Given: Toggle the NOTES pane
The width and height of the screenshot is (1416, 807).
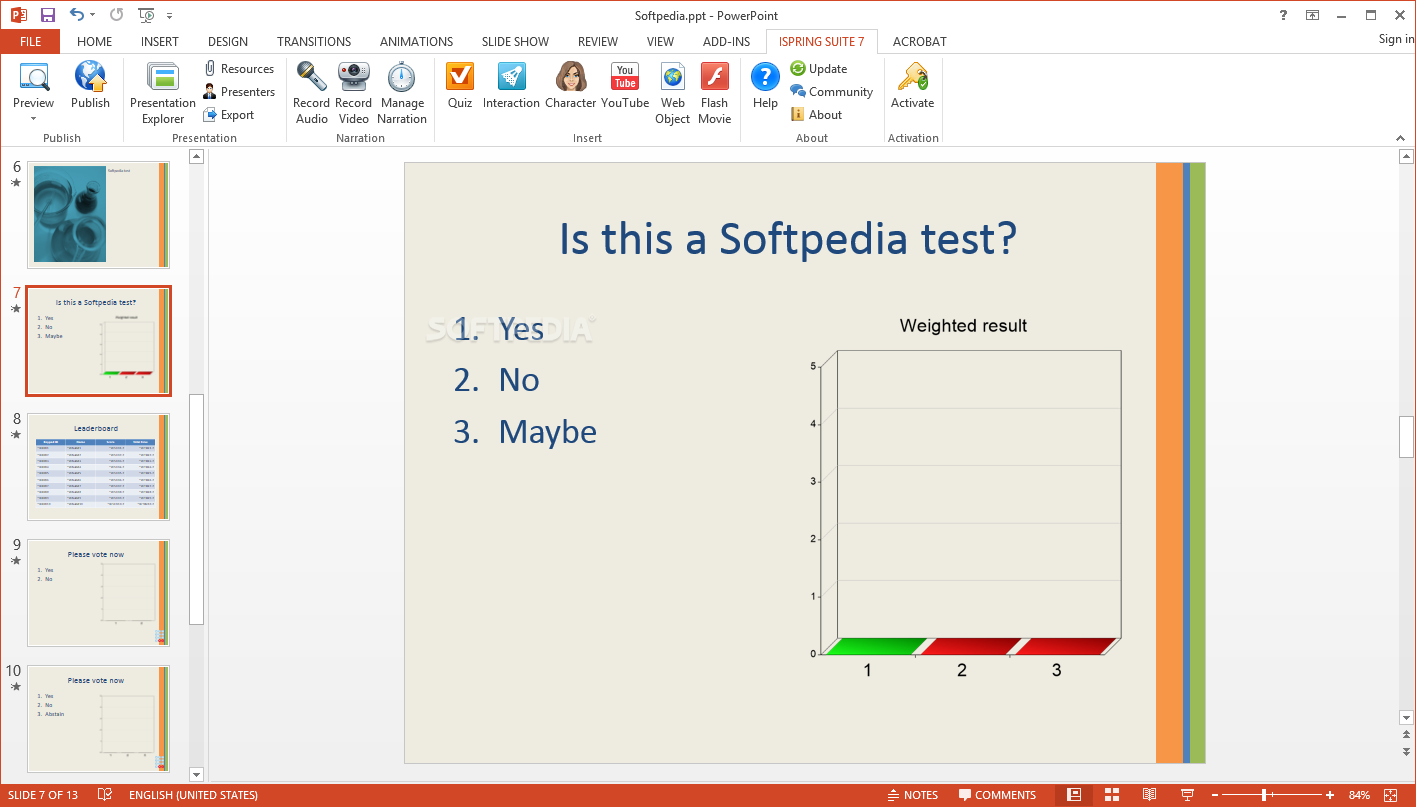Looking at the screenshot, I should [913, 795].
